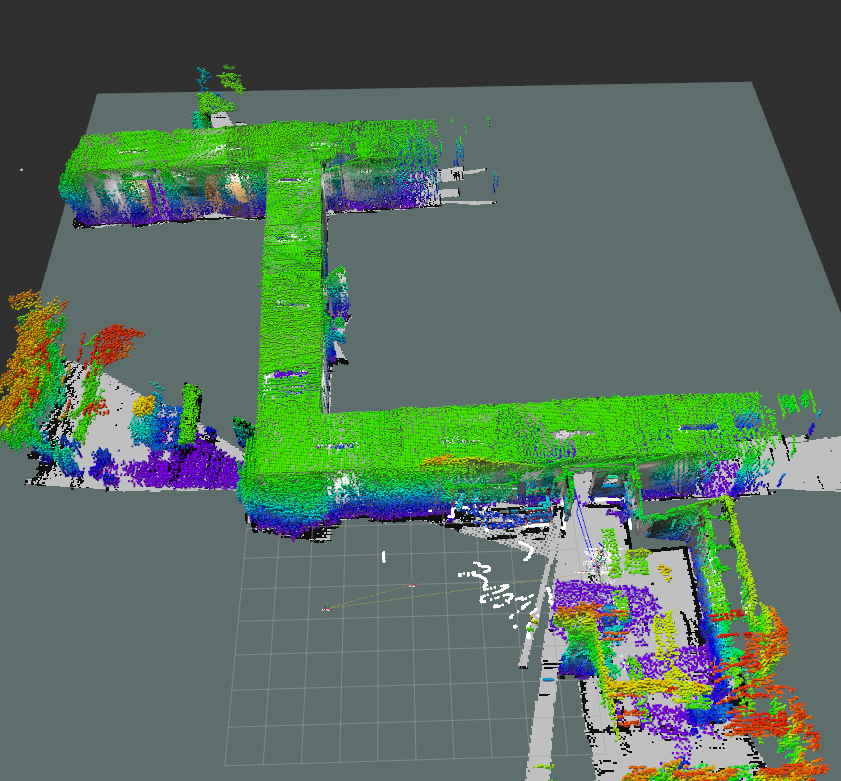Click the small white vertical mark on the grid
841x781 pixels.
pos(382,554)
